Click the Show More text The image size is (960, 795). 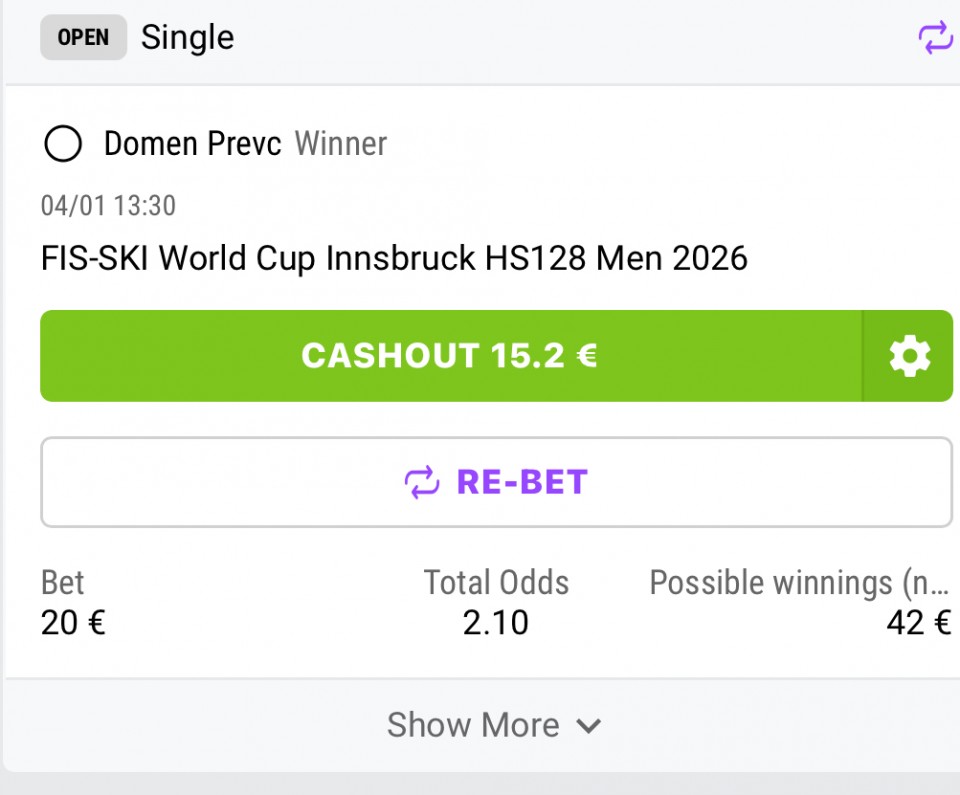click(473, 725)
